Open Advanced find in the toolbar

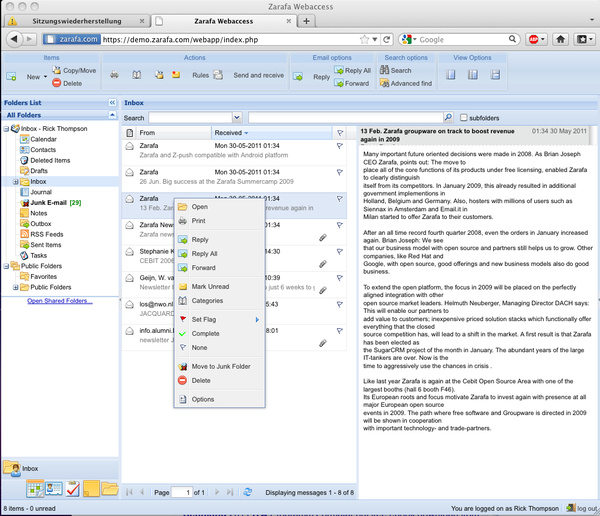tap(406, 83)
